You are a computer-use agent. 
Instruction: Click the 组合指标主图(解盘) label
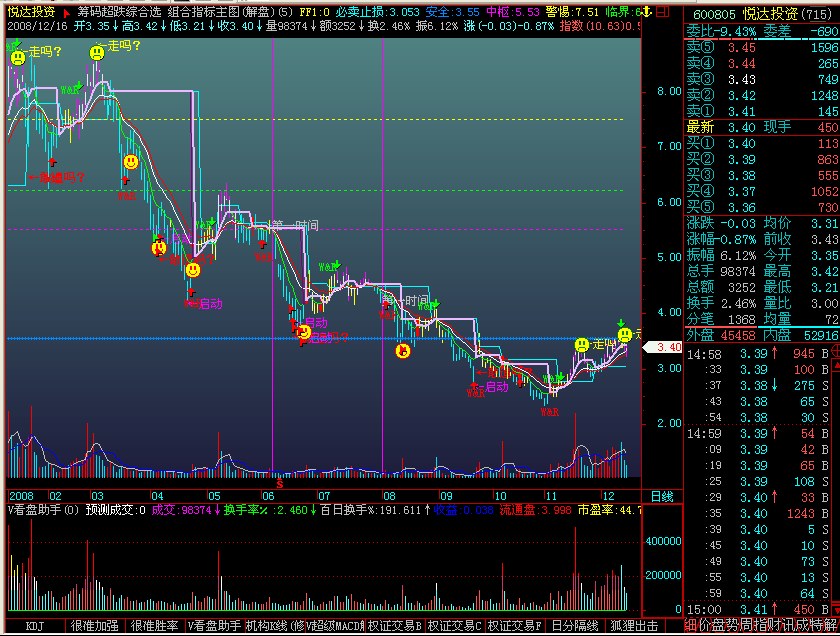click(x=224, y=12)
